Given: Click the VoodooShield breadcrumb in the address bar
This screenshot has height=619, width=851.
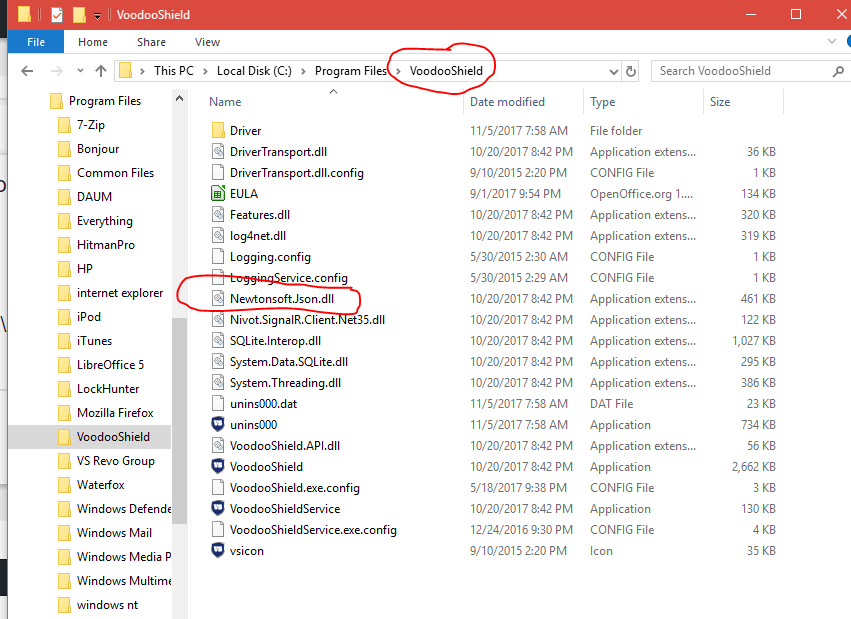Looking at the screenshot, I should pyautogui.click(x=446, y=71).
